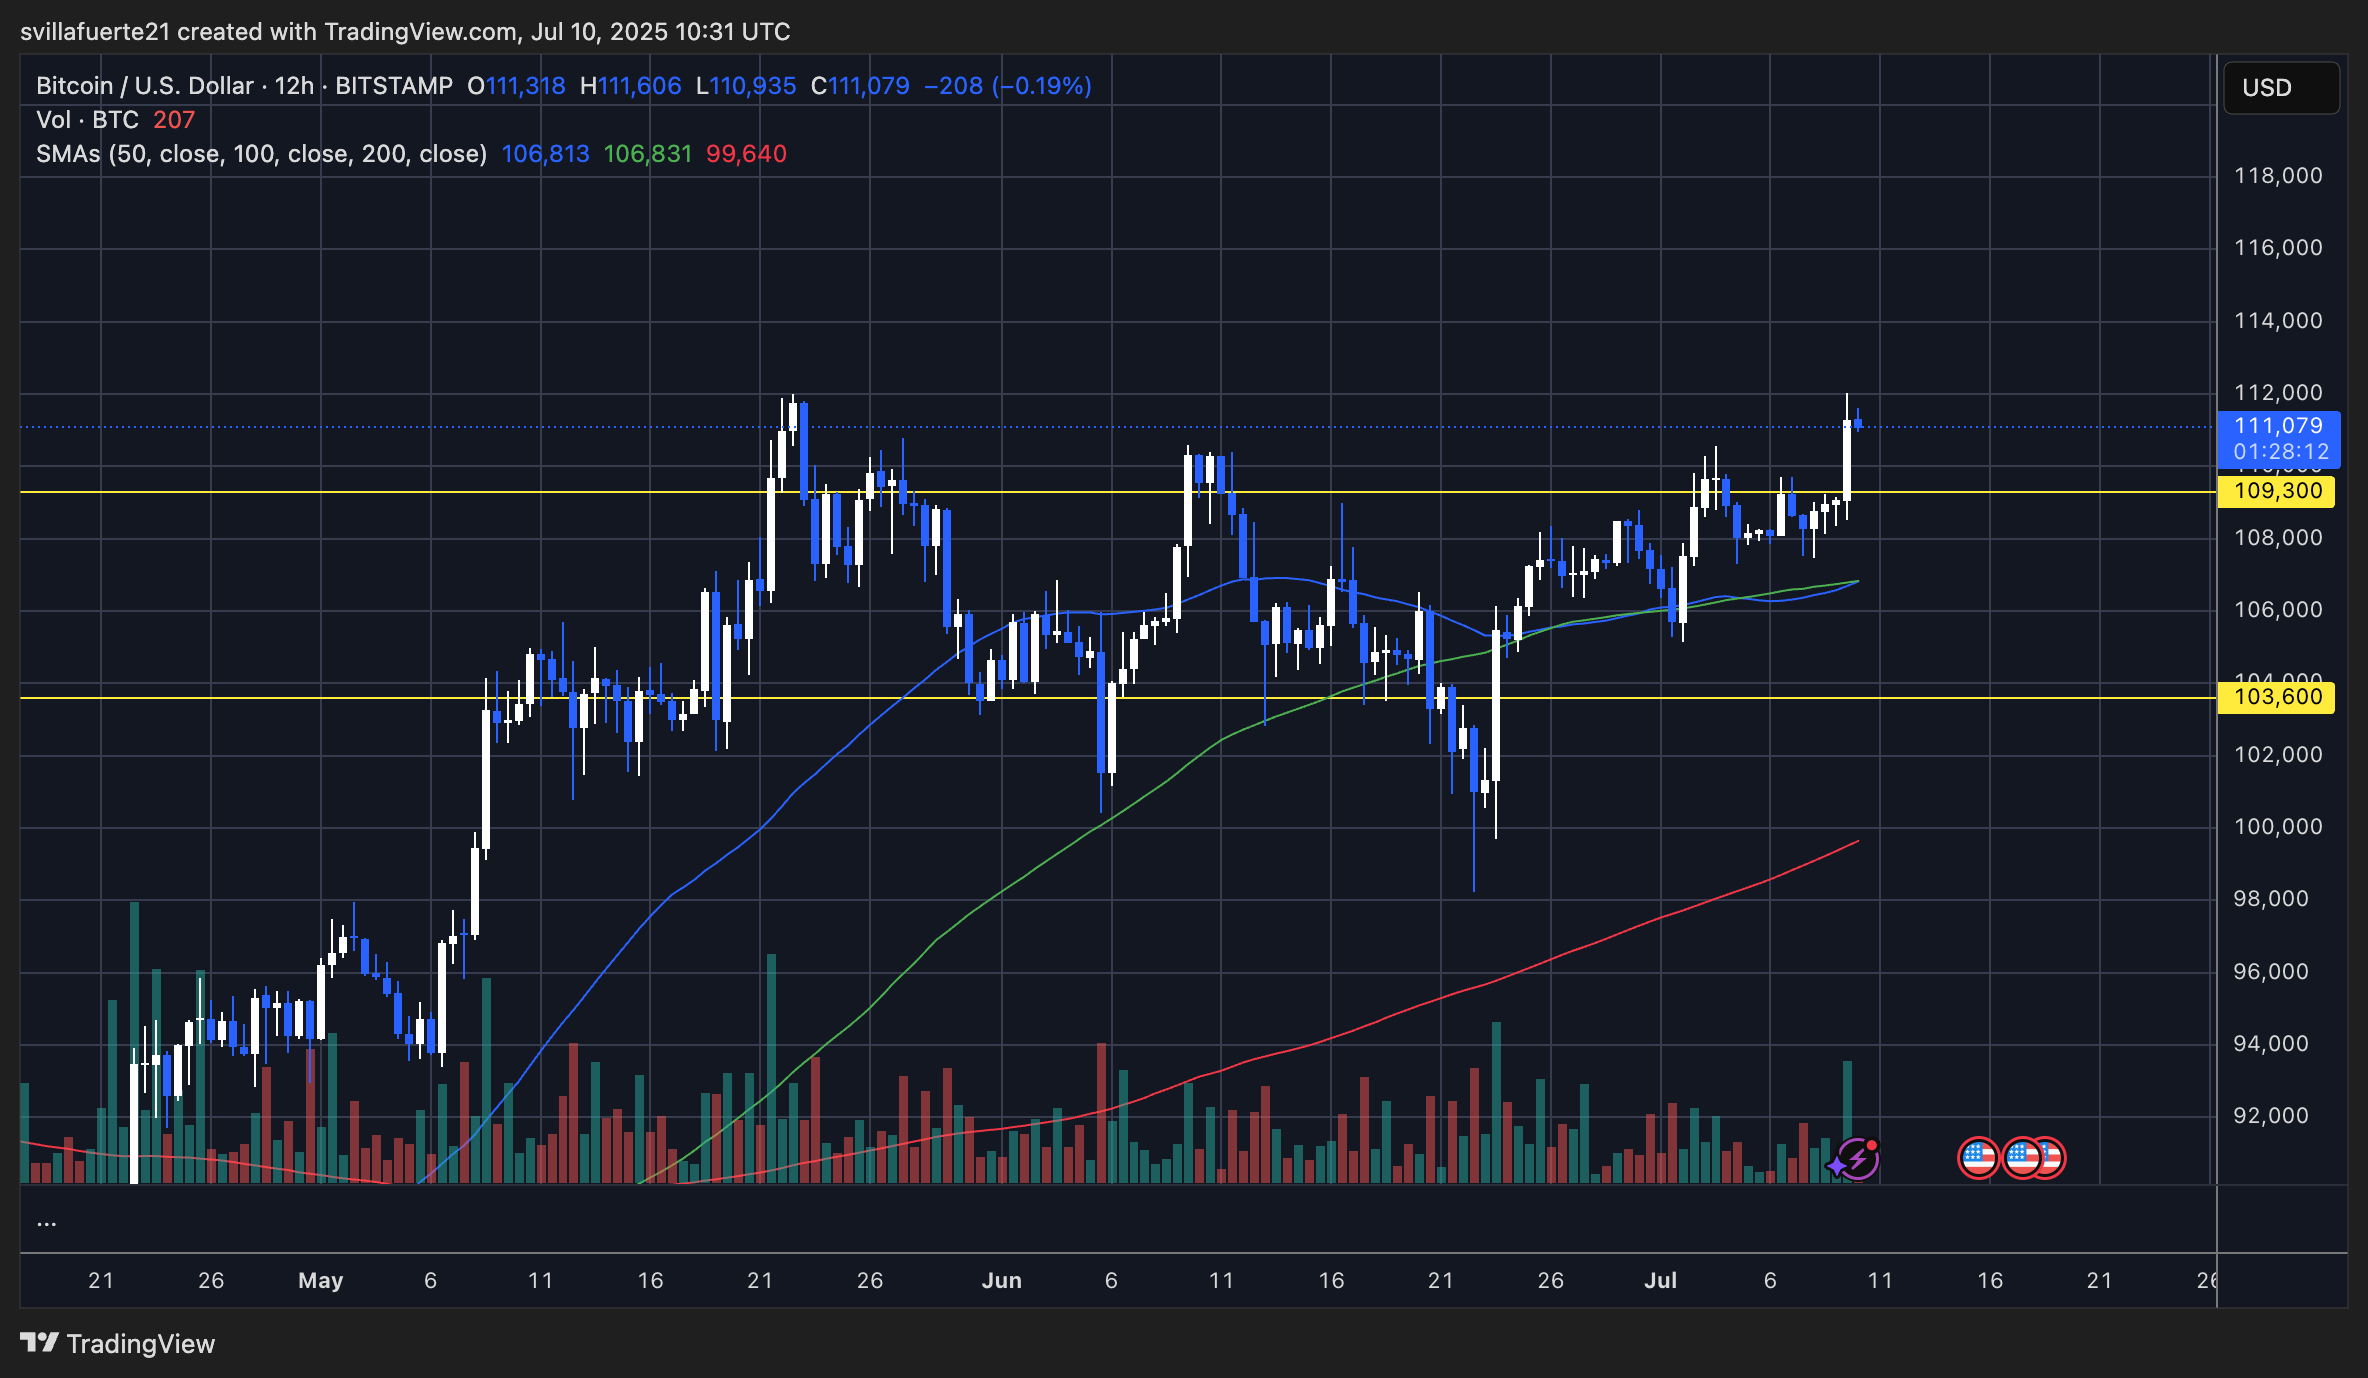The width and height of the screenshot is (2368, 1378).
Task: Click the green 106,831 SMA 100 value
Action: pyautogui.click(x=647, y=154)
